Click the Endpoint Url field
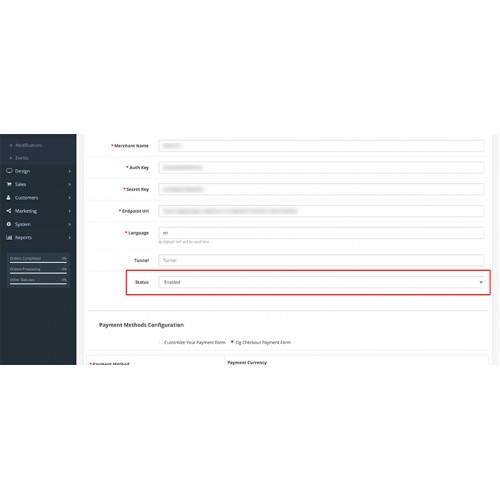500x500 pixels. tap(321, 211)
